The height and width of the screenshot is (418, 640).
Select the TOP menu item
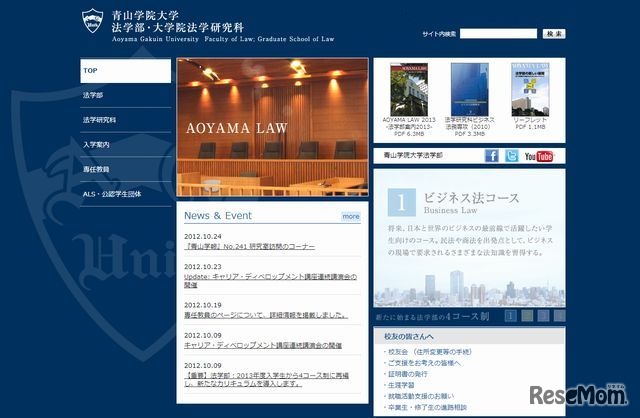(x=125, y=71)
